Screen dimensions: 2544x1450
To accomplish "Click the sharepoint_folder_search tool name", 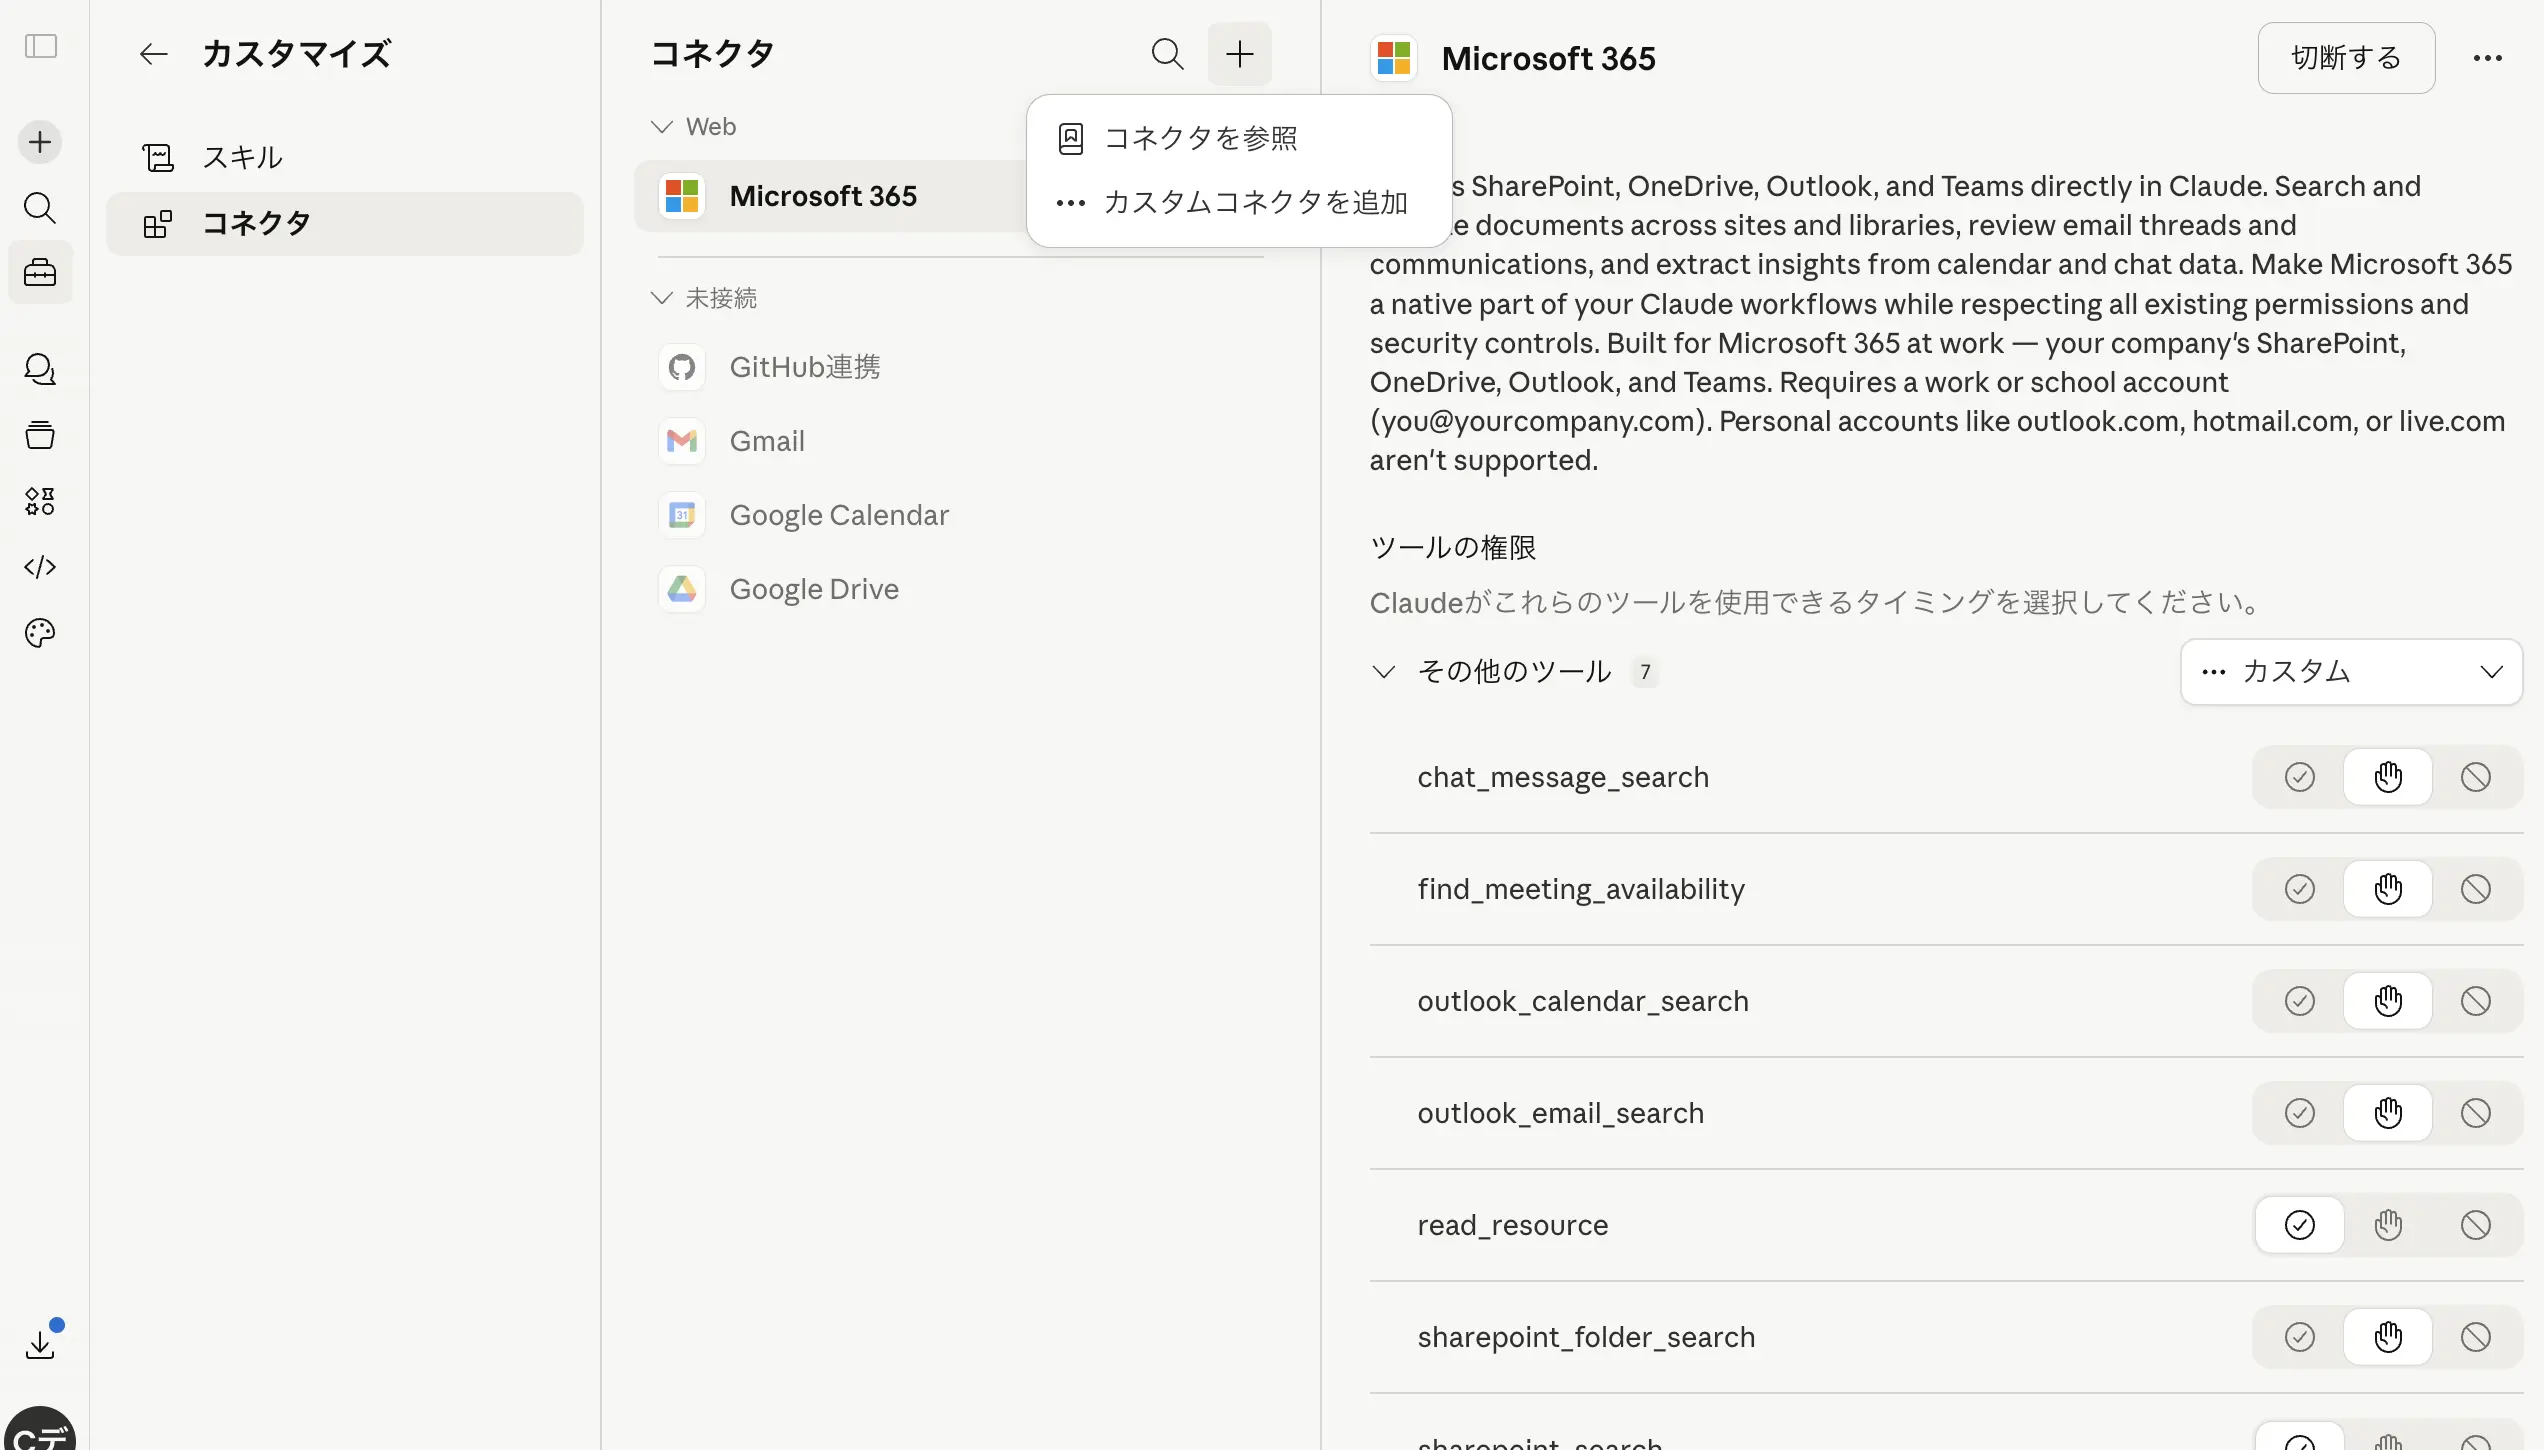I will (1586, 1337).
